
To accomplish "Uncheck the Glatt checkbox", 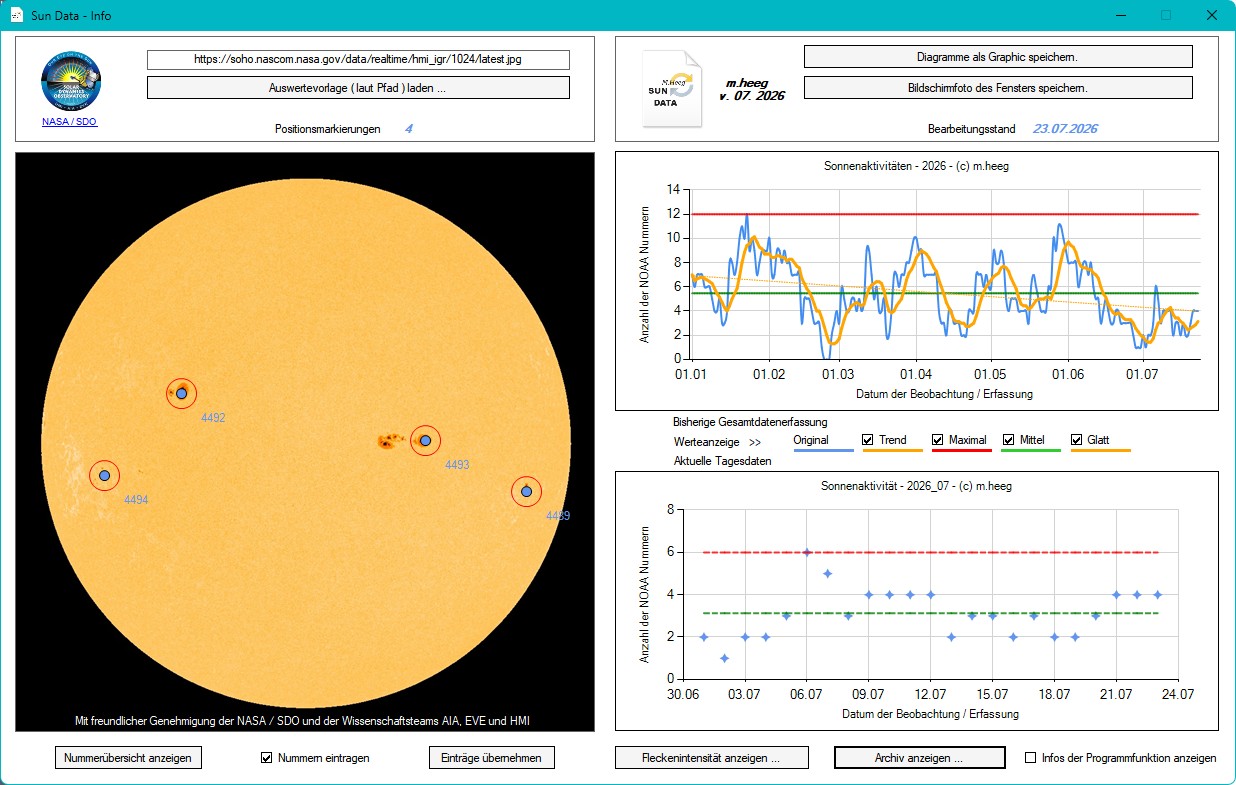I will [x=1077, y=440].
